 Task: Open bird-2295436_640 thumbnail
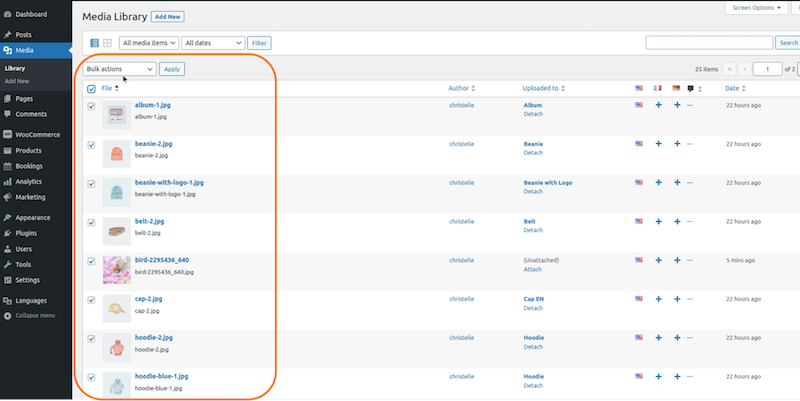[x=117, y=270]
